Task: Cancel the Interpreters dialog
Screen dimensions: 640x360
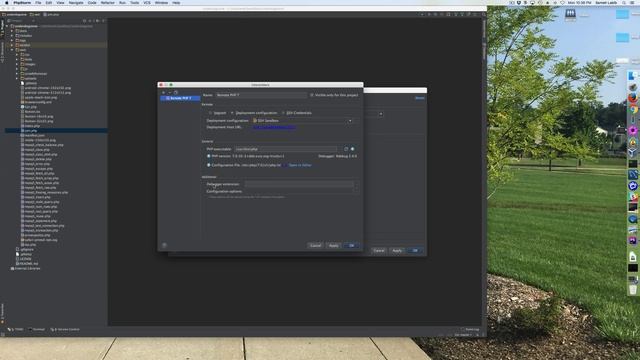Action: click(x=316, y=246)
